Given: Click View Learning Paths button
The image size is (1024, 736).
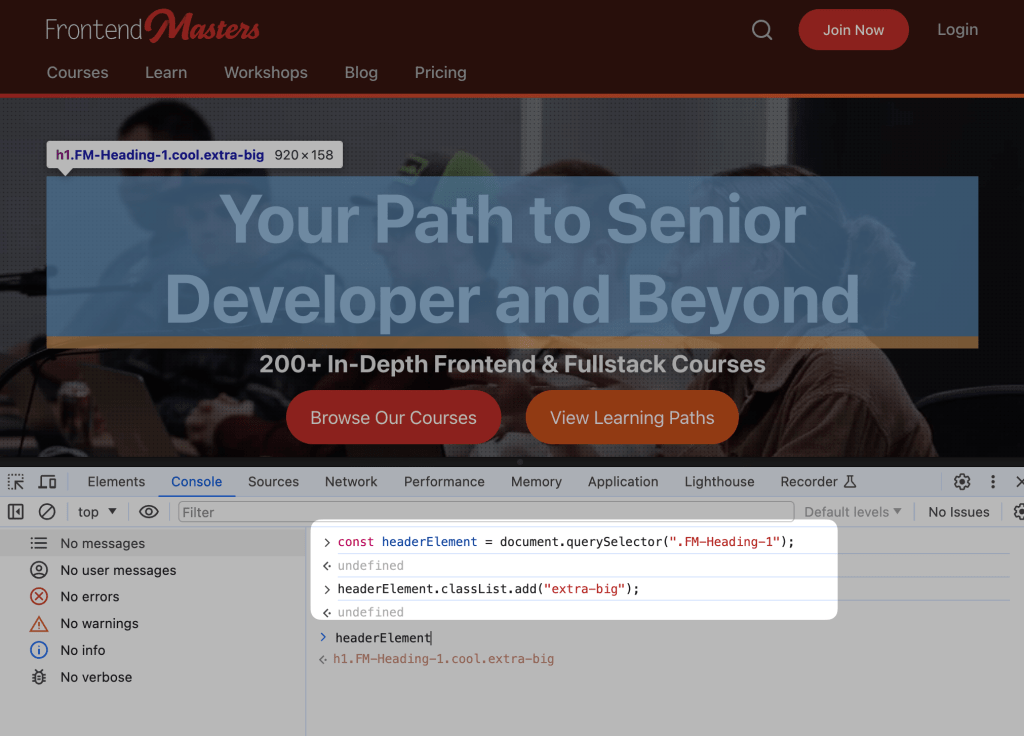Looking at the screenshot, I should tap(632, 417).
